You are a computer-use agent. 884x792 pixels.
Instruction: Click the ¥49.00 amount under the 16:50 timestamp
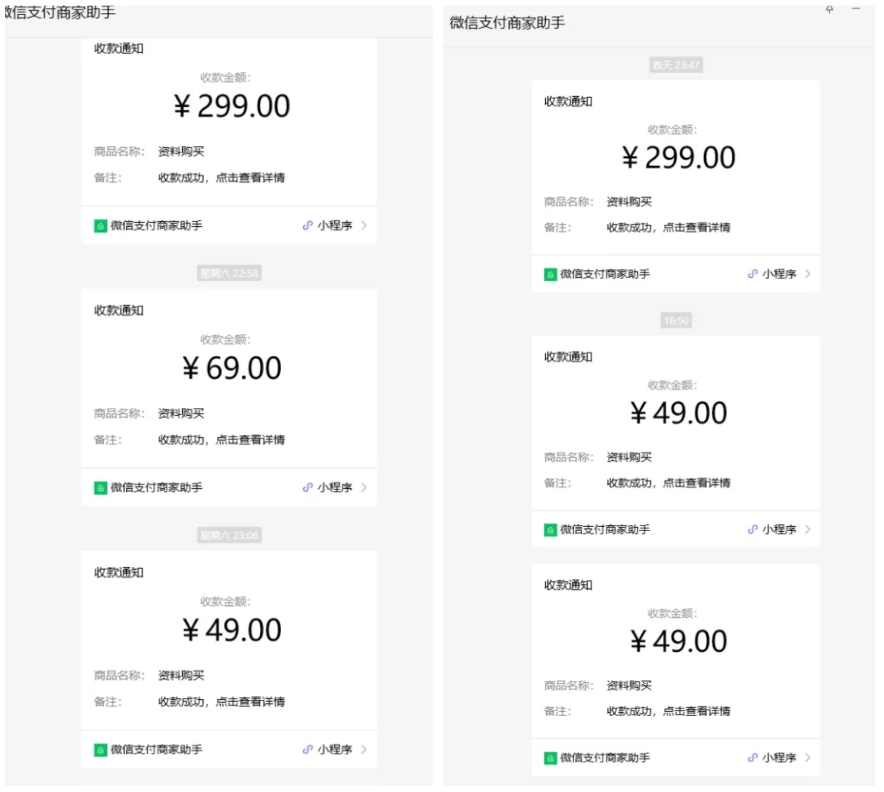pos(679,413)
